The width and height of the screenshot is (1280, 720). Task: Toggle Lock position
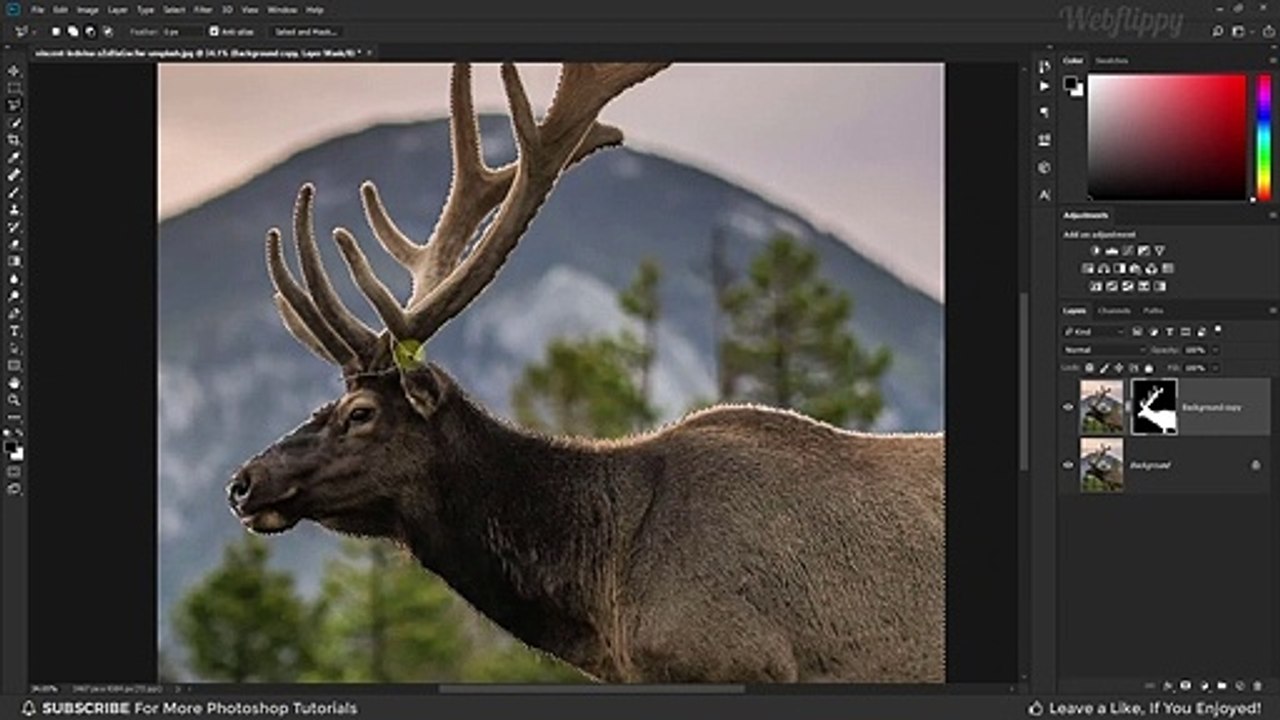[x=1117, y=368]
